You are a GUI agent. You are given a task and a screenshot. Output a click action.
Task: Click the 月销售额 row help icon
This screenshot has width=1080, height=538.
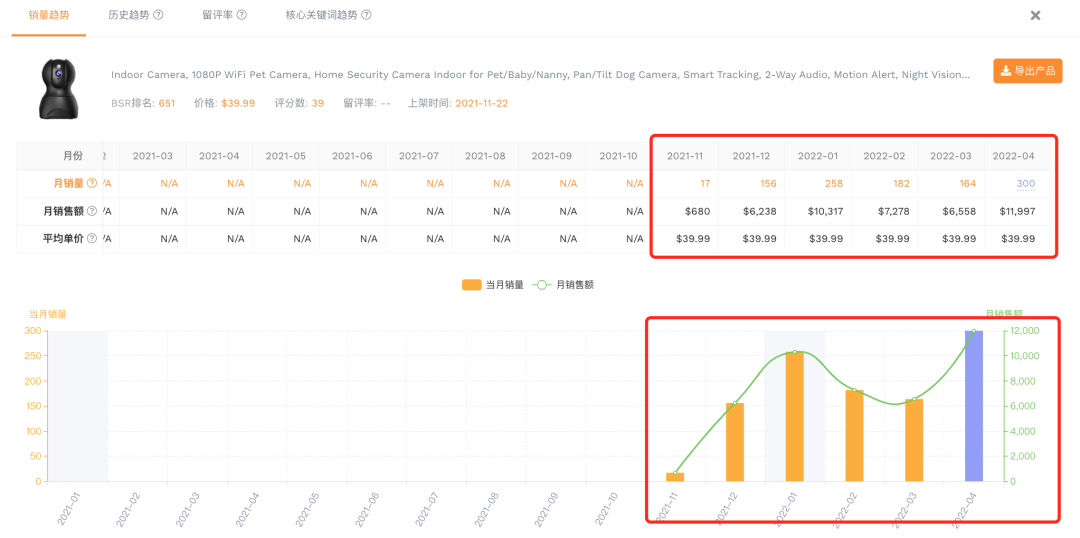92,212
